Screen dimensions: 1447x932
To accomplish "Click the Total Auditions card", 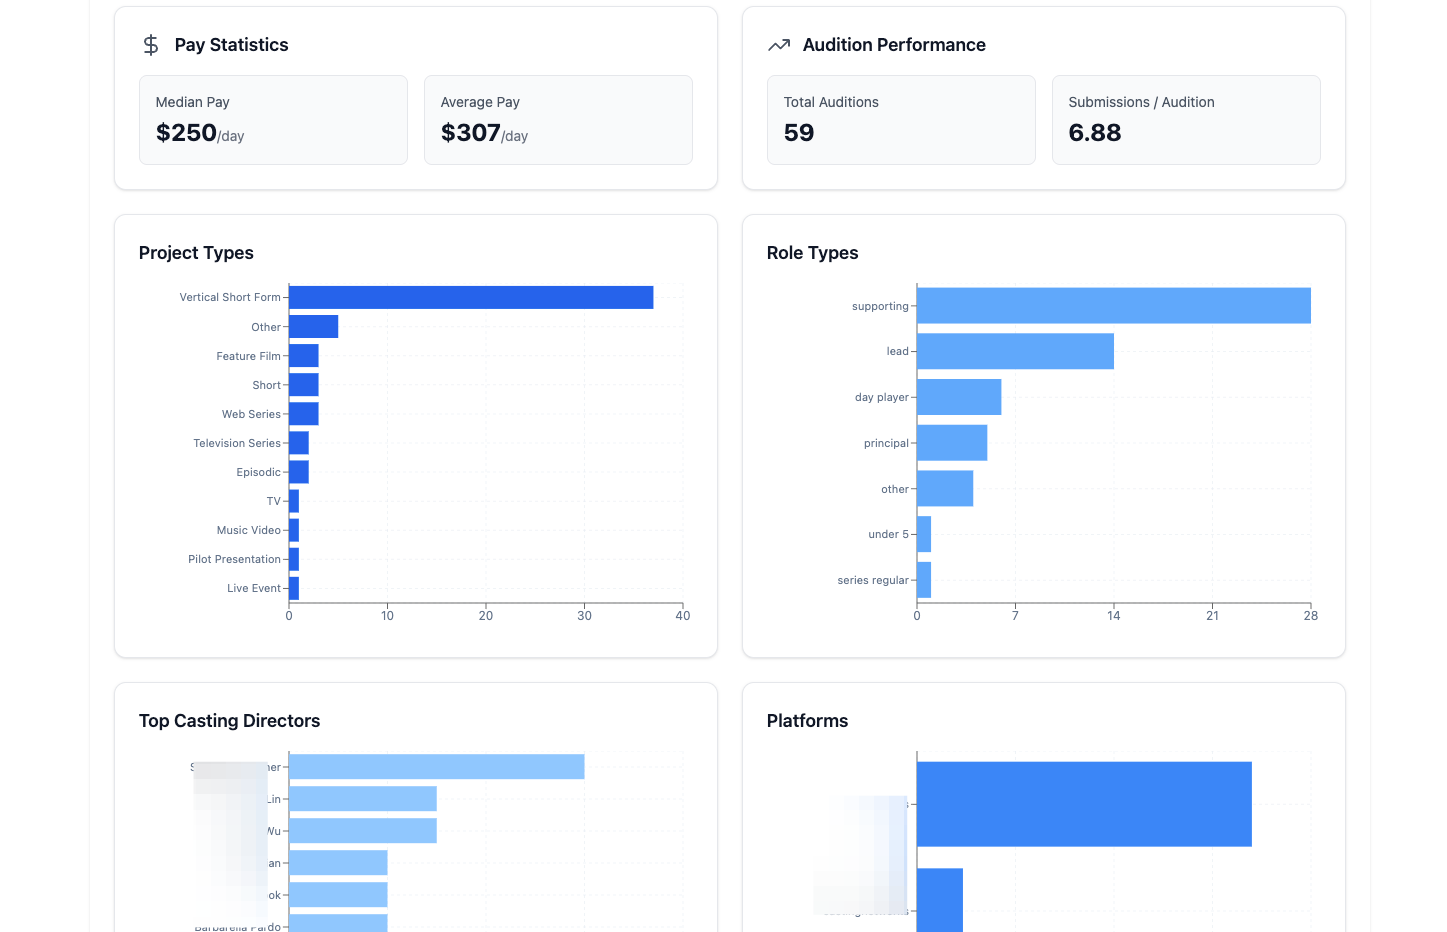I will point(901,119).
